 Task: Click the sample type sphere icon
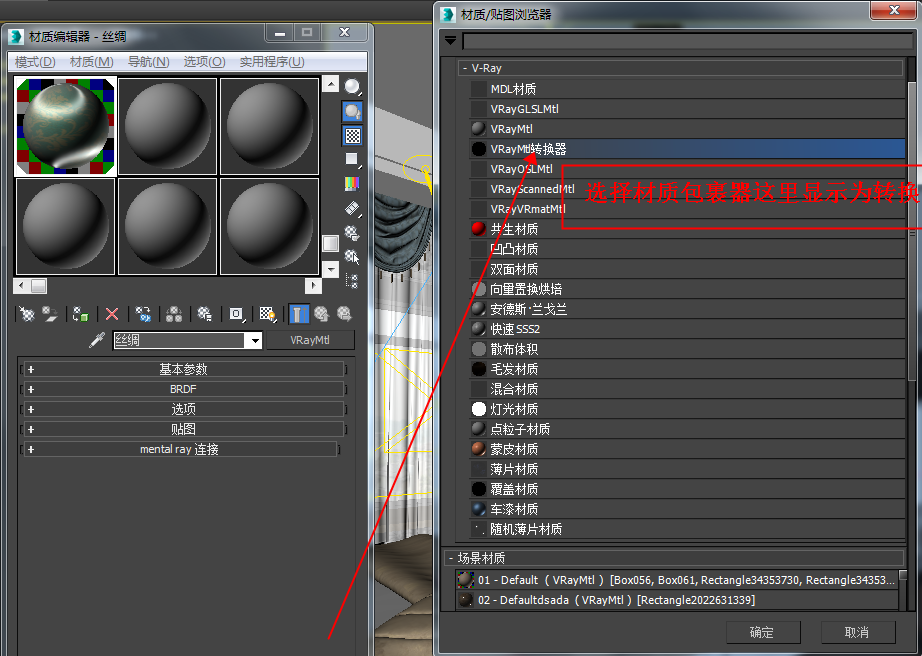coord(352,87)
